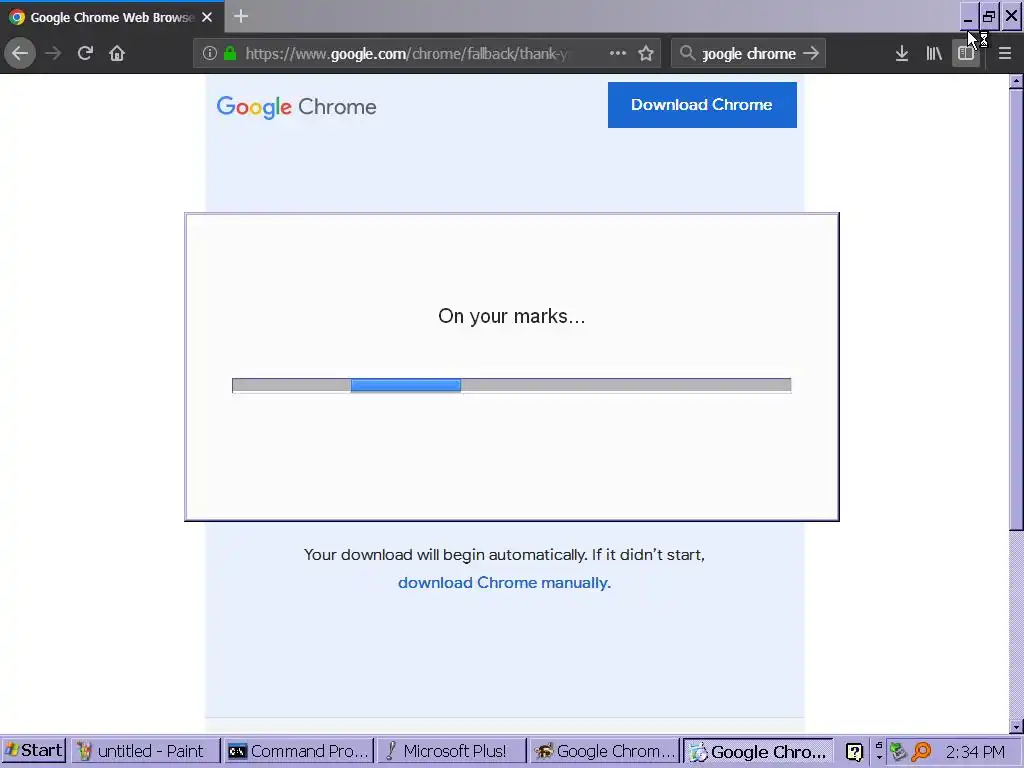Viewport: 1024px width, 768px height.
Task: Click the question mark tray icon
Action: [854, 752]
